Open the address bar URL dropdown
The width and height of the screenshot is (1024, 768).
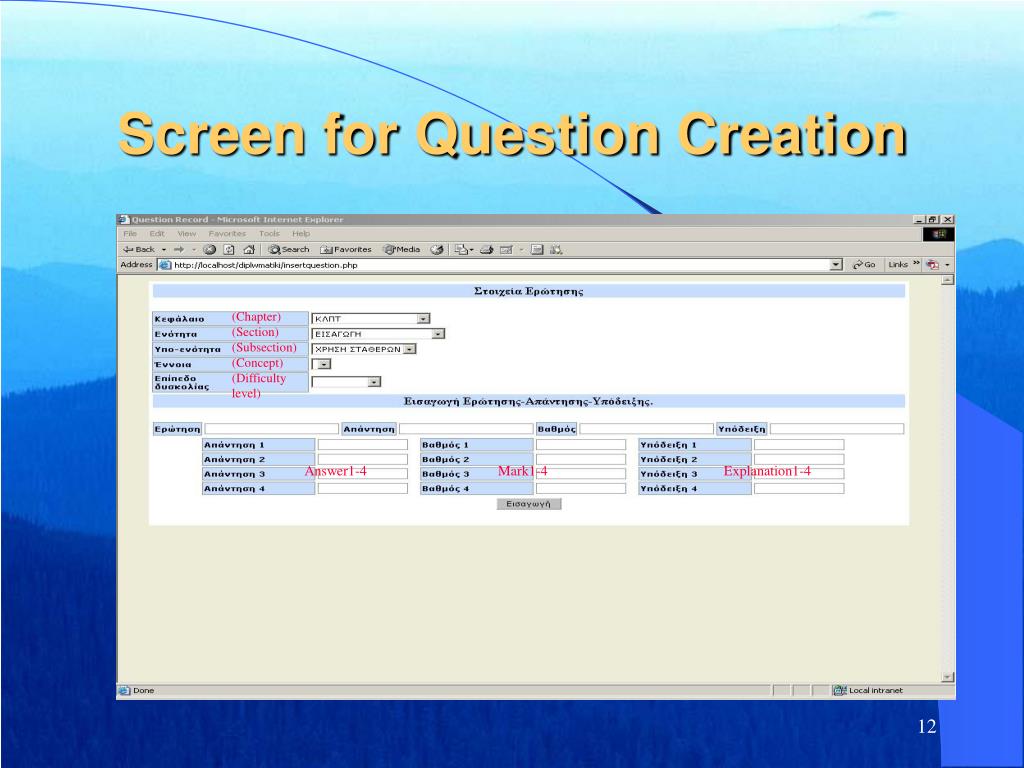(x=836, y=264)
